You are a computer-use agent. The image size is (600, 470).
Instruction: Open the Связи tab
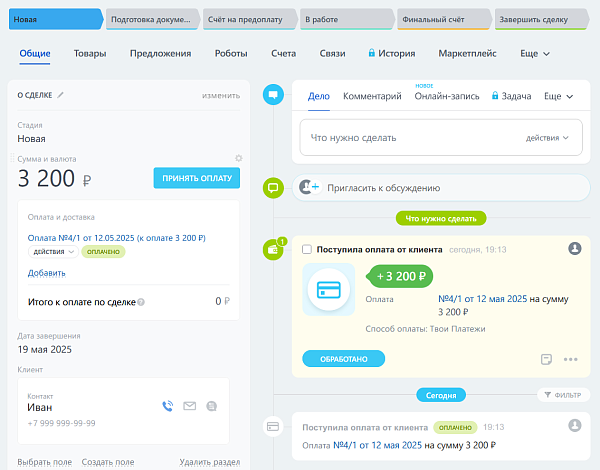click(333, 54)
